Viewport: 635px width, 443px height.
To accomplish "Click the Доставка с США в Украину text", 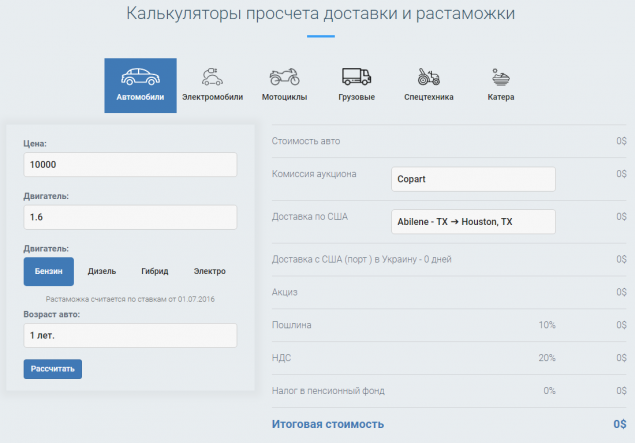I will click(361, 259).
